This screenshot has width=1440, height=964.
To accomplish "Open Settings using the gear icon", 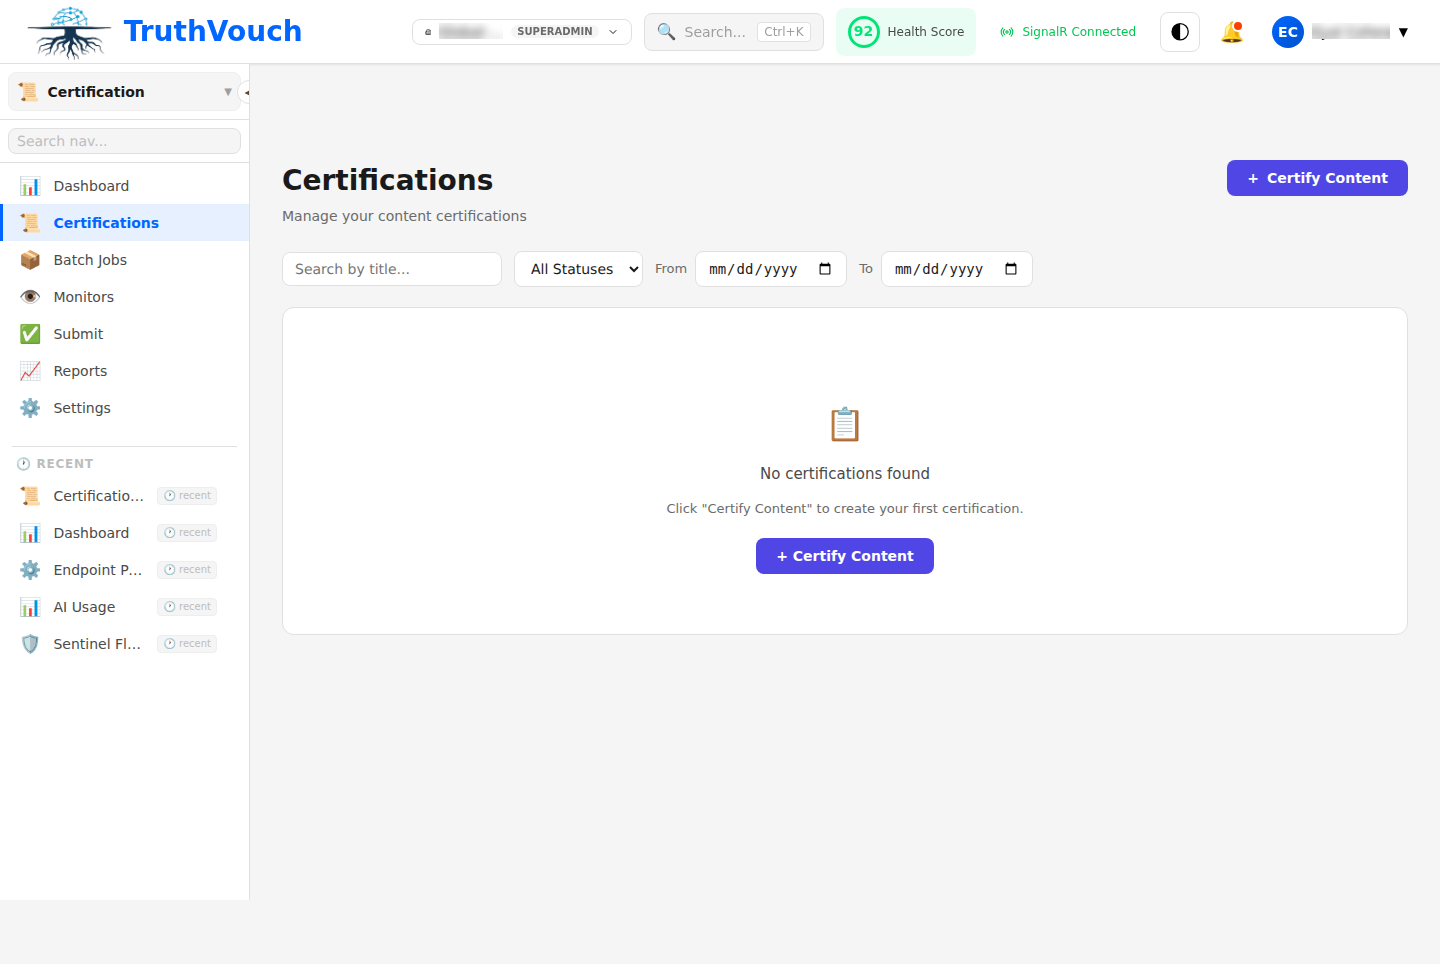I will point(31,407).
